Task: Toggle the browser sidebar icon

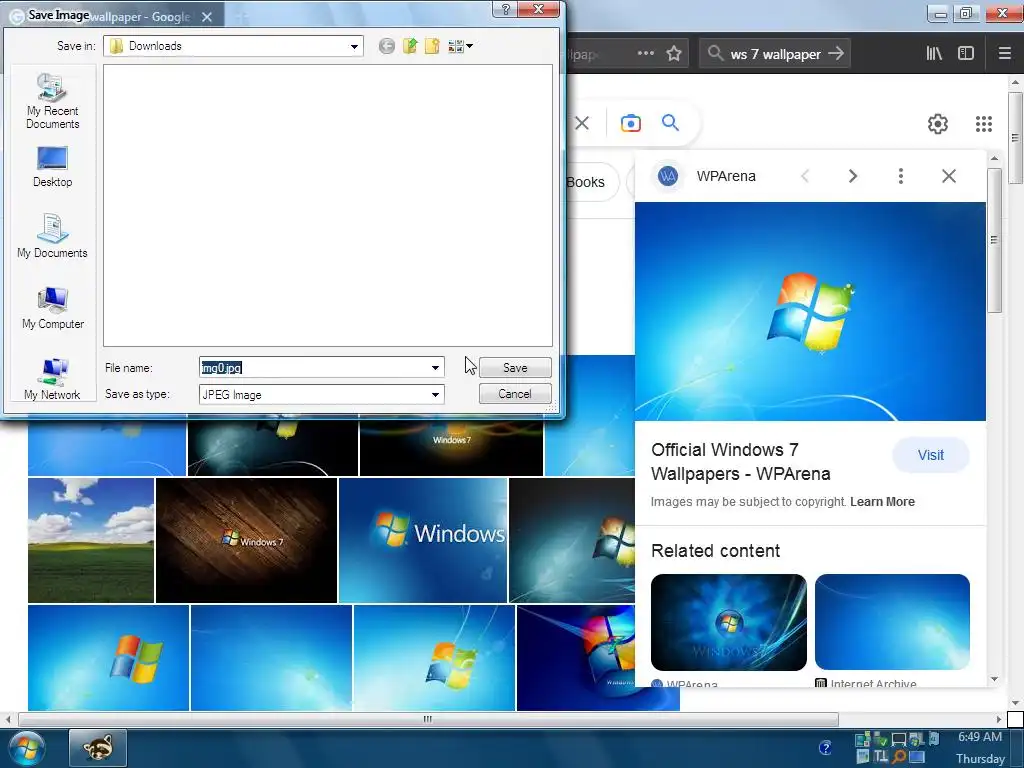Action: [x=966, y=53]
